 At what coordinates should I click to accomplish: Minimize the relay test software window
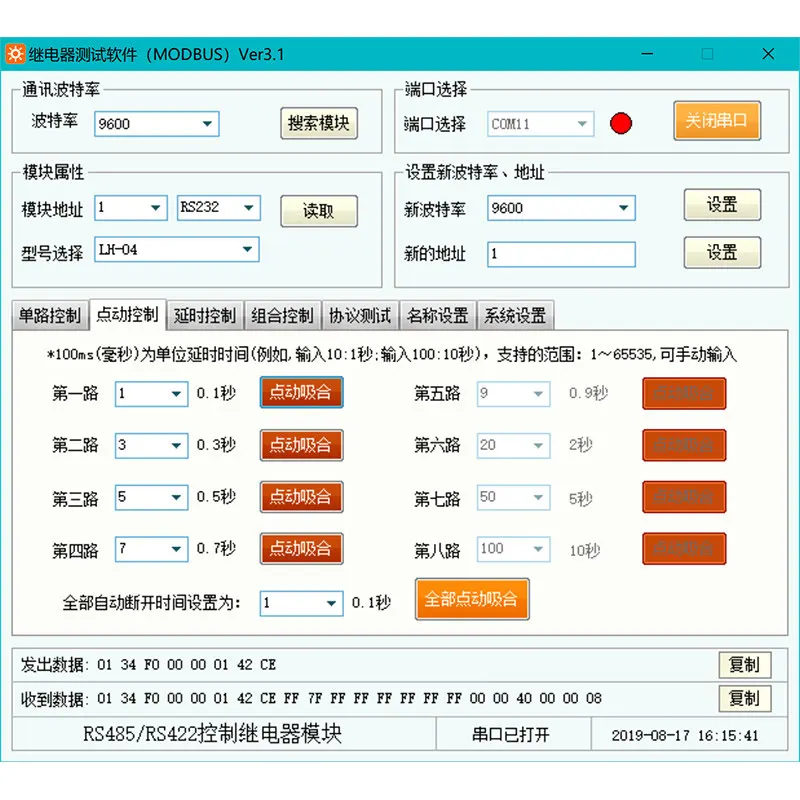[x=647, y=54]
